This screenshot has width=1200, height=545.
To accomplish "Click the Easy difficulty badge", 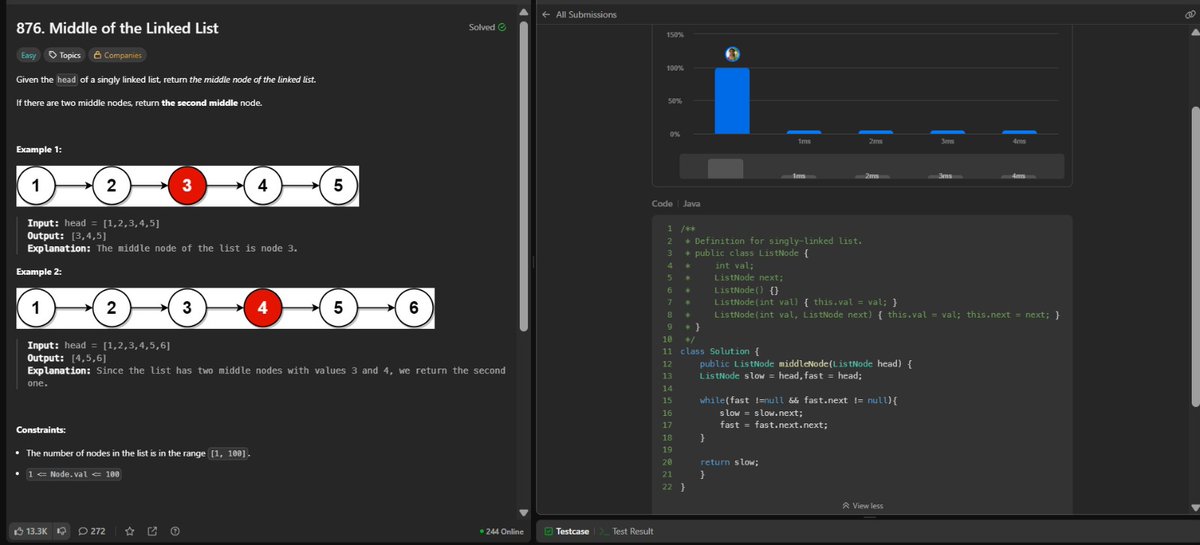I will click(29, 55).
